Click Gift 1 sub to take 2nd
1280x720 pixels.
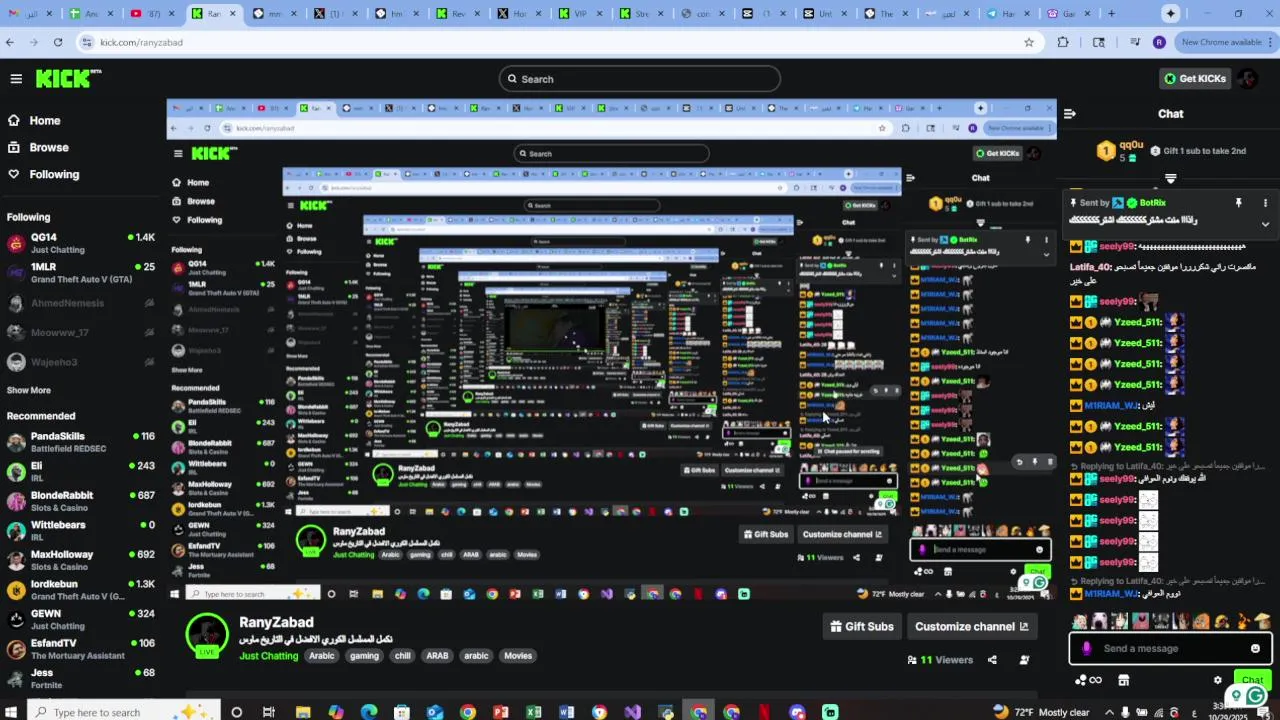1198,151
